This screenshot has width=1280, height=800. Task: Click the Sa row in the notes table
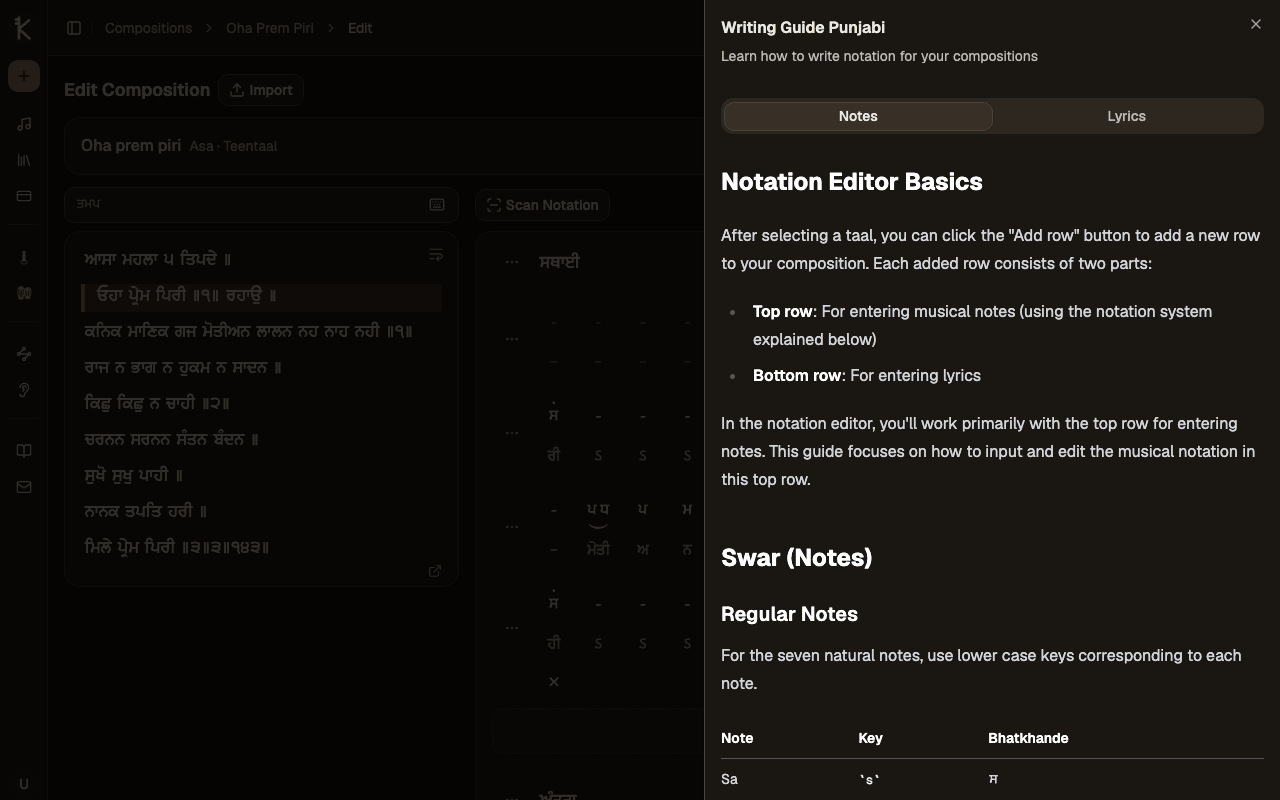click(x=992, y=779)
